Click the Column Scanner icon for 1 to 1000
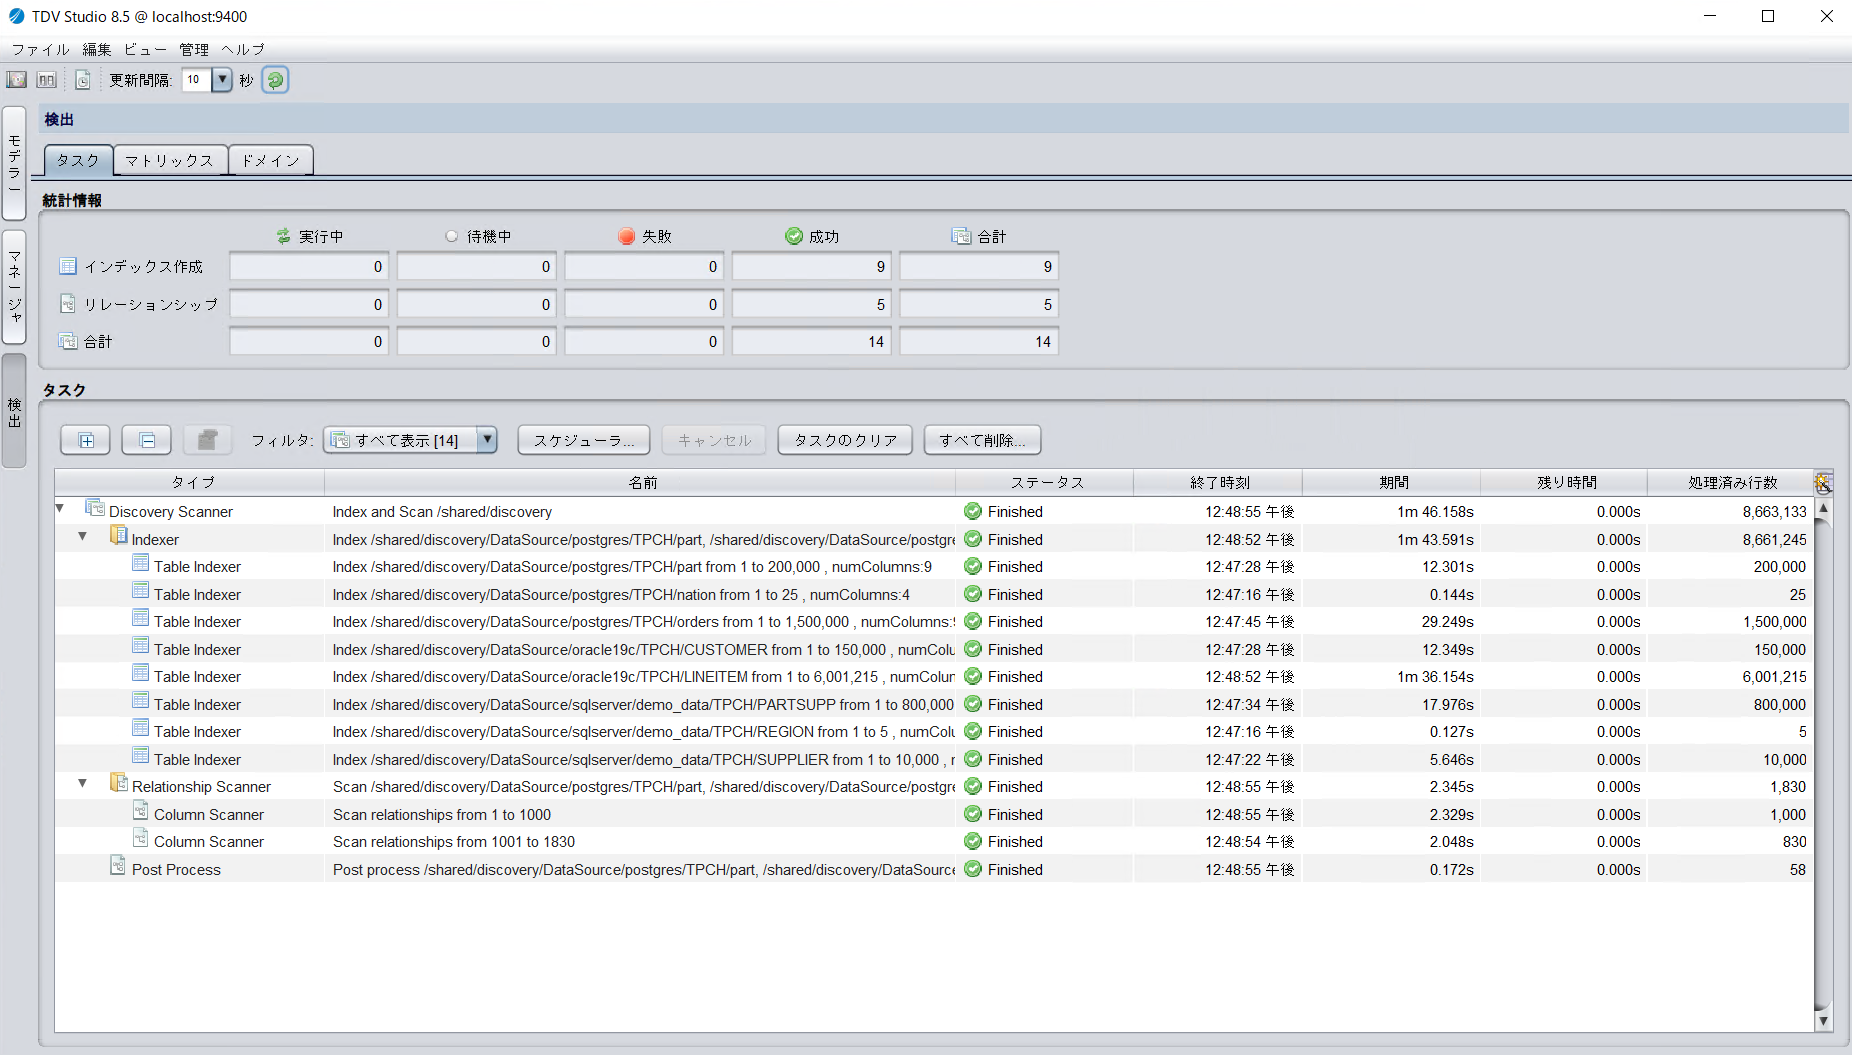The width and height of the screenshot is (1852, 1055). 141,811
